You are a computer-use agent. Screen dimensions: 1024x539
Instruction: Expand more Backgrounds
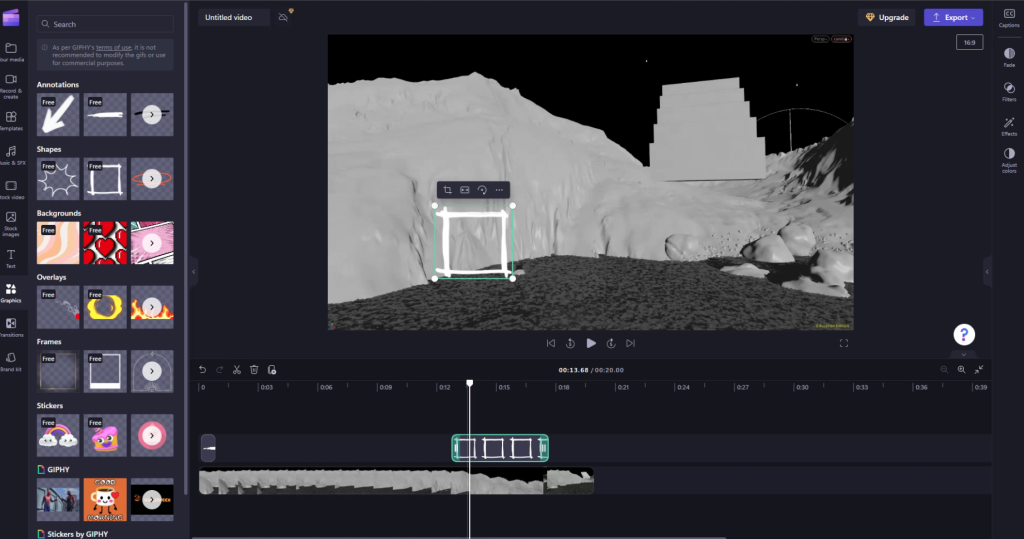(x=152, y=242)
